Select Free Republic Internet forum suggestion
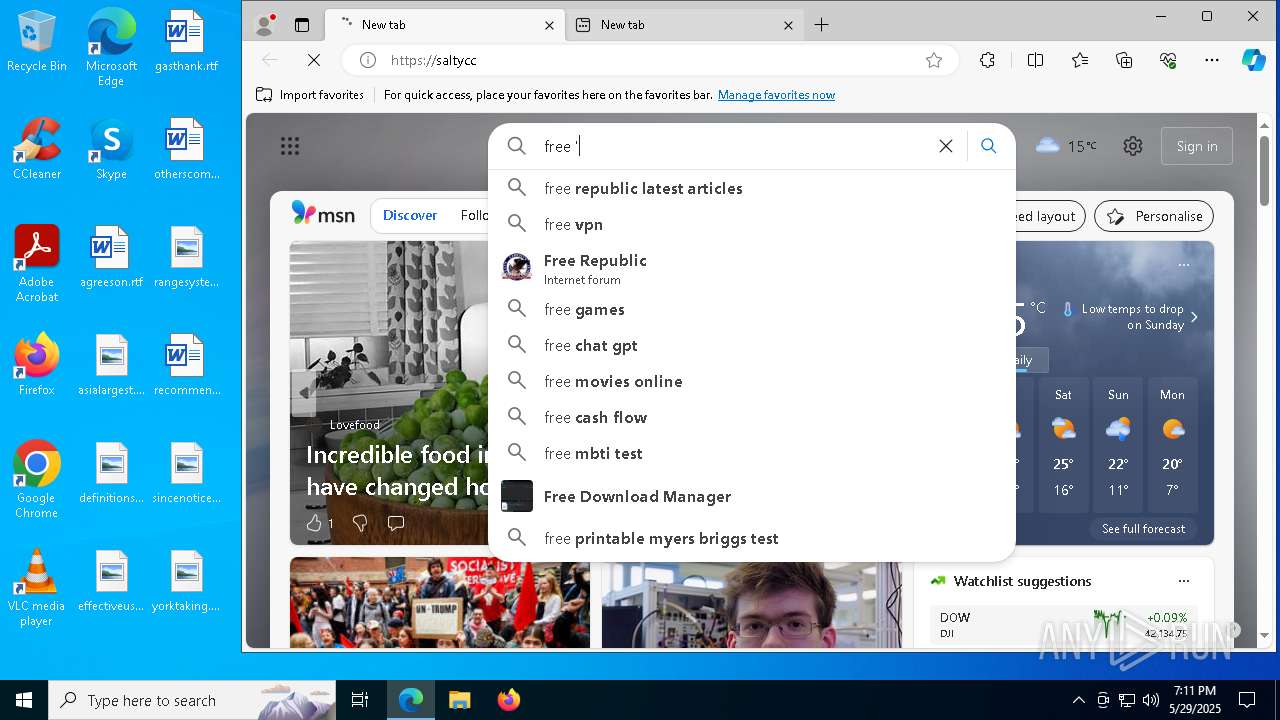Viewport: 1280px width, 720px height. pos(752,268)
